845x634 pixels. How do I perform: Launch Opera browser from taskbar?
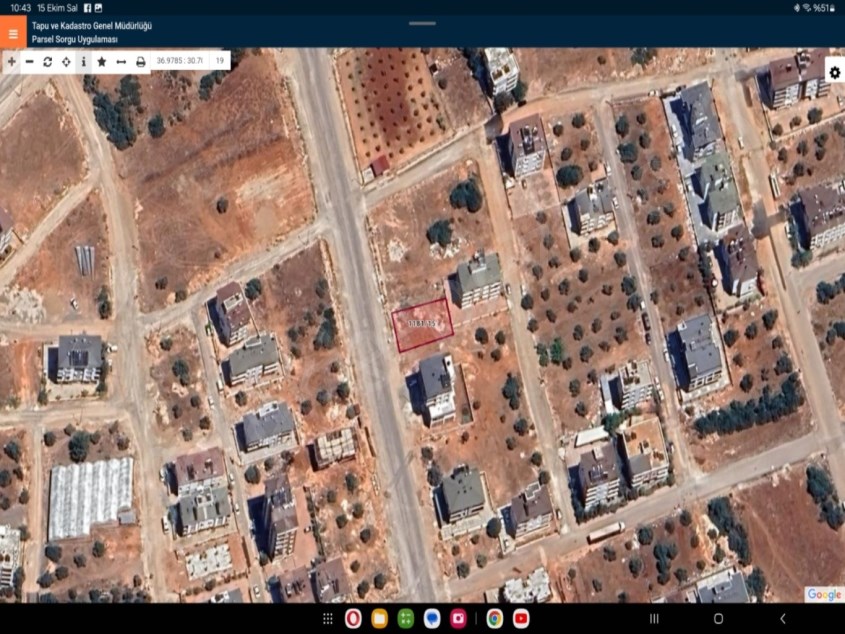(353, 619)
